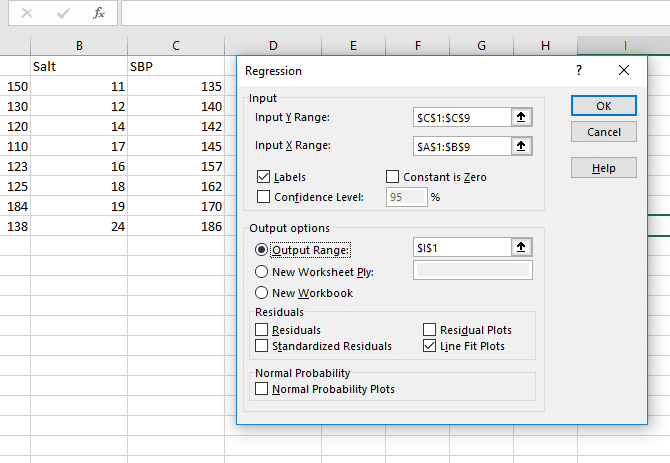
Task: Select column D header
Action: pos(273,46)
